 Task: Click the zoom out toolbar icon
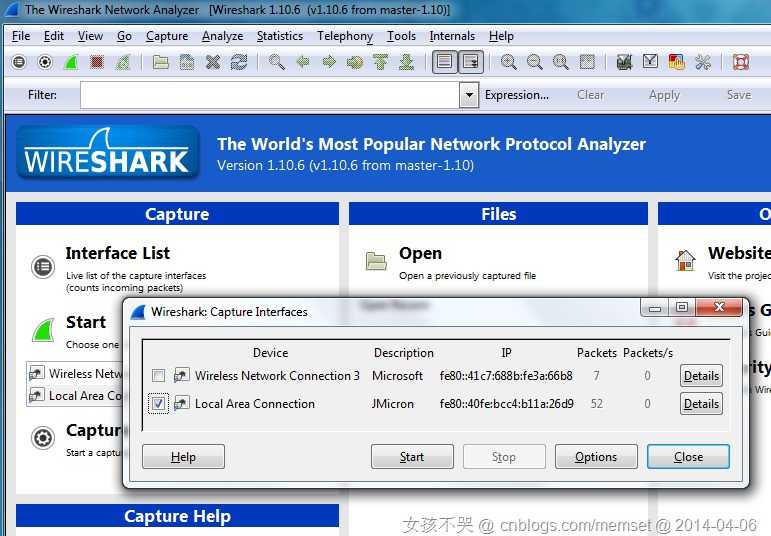pyautogui.click(x=534, y=62)
